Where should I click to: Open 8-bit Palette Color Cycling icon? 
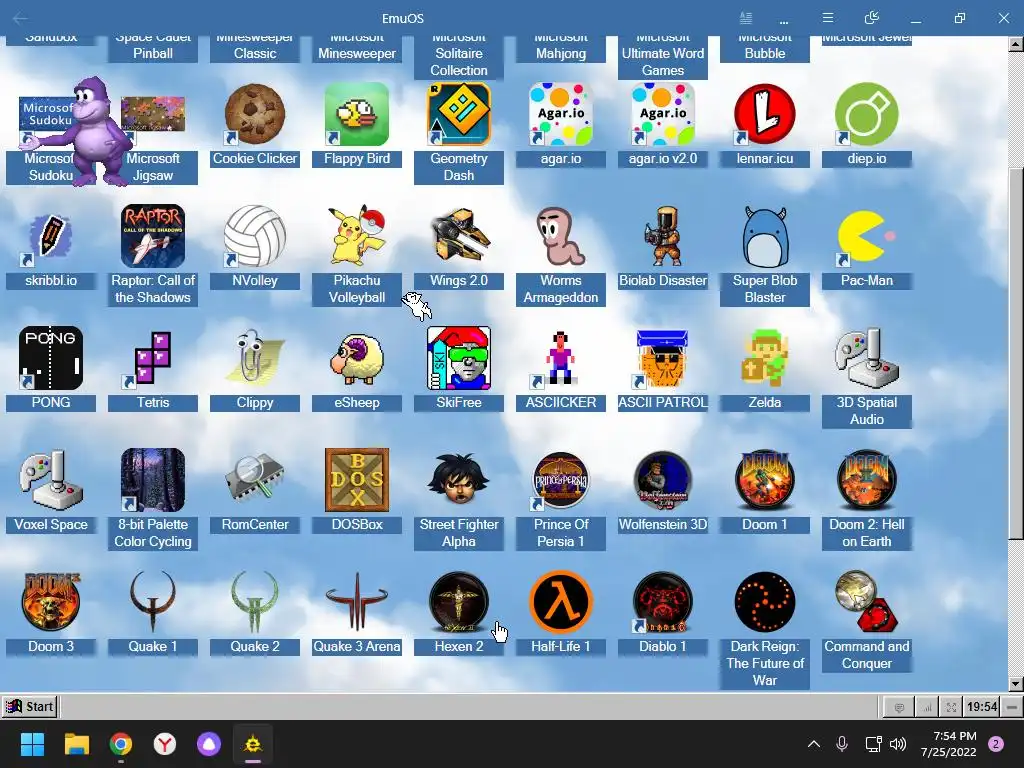(x=153, y=481)
